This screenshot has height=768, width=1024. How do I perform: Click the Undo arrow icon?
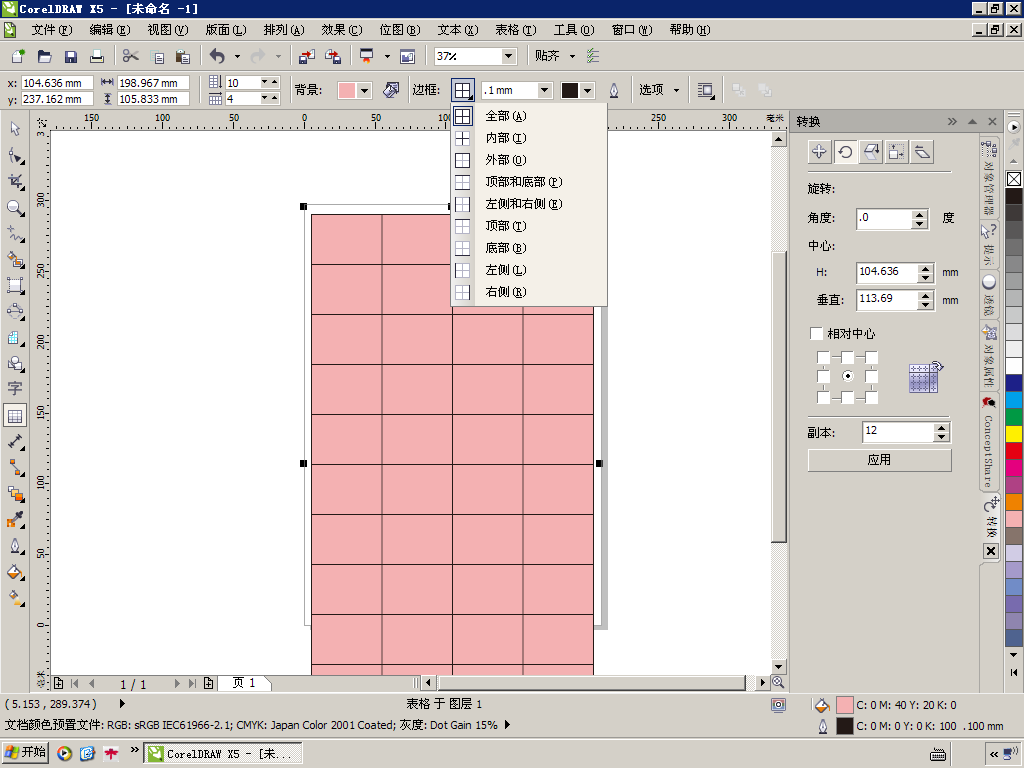pos(217,57)
